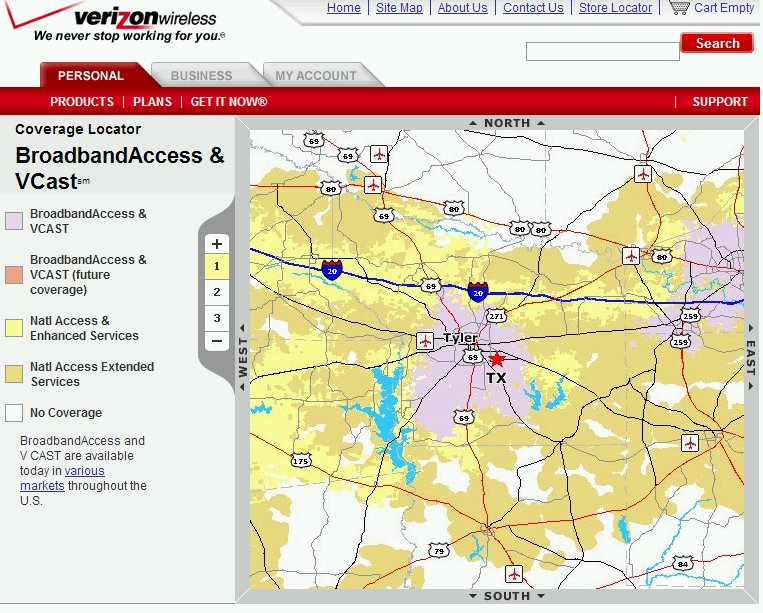
Task: Click the route 84 highway shield
Action: (x=682, y=564)
